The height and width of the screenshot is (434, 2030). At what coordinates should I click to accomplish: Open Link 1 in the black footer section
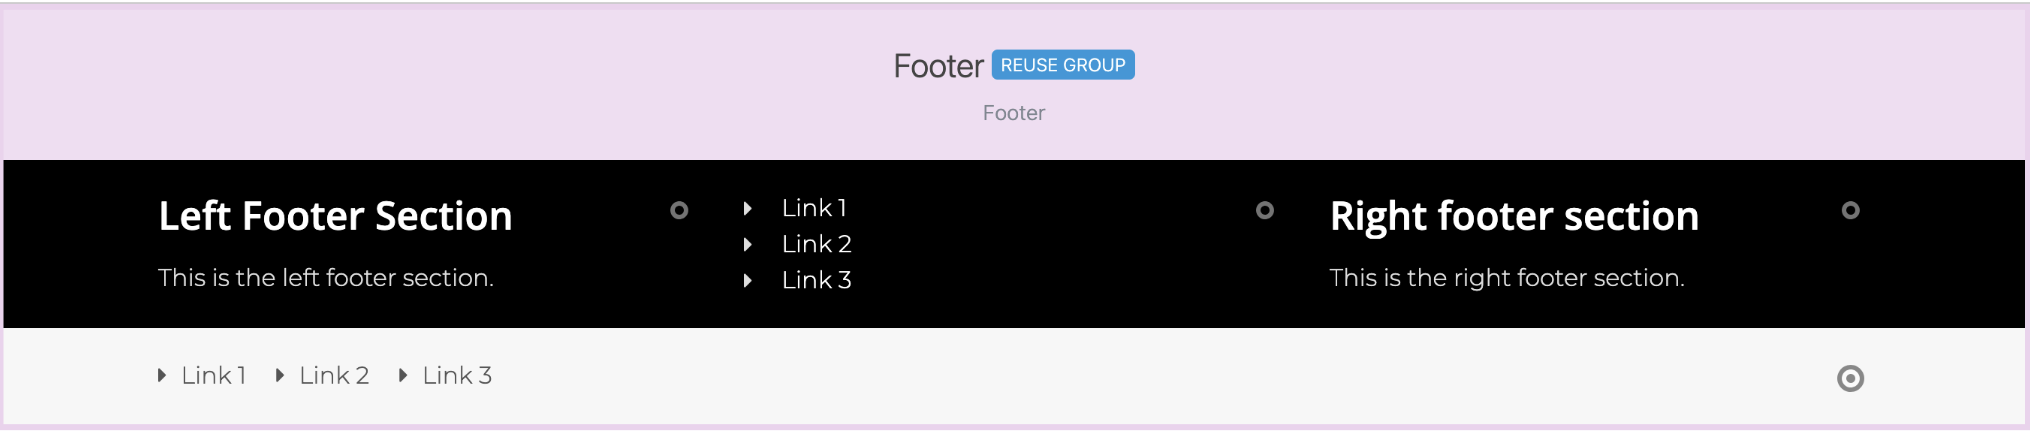[x=814, y=208]
